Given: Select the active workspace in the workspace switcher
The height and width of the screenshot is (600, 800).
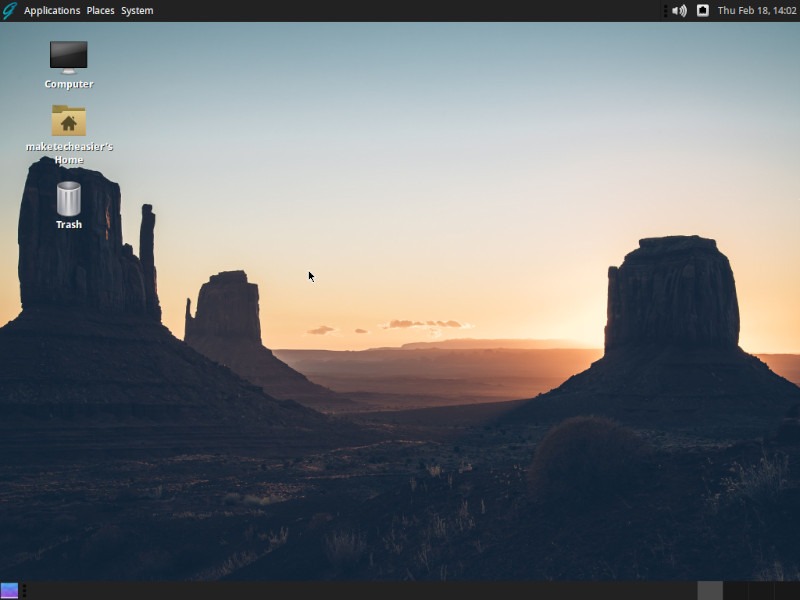Looking at the screenshot, I should (710, 590).
